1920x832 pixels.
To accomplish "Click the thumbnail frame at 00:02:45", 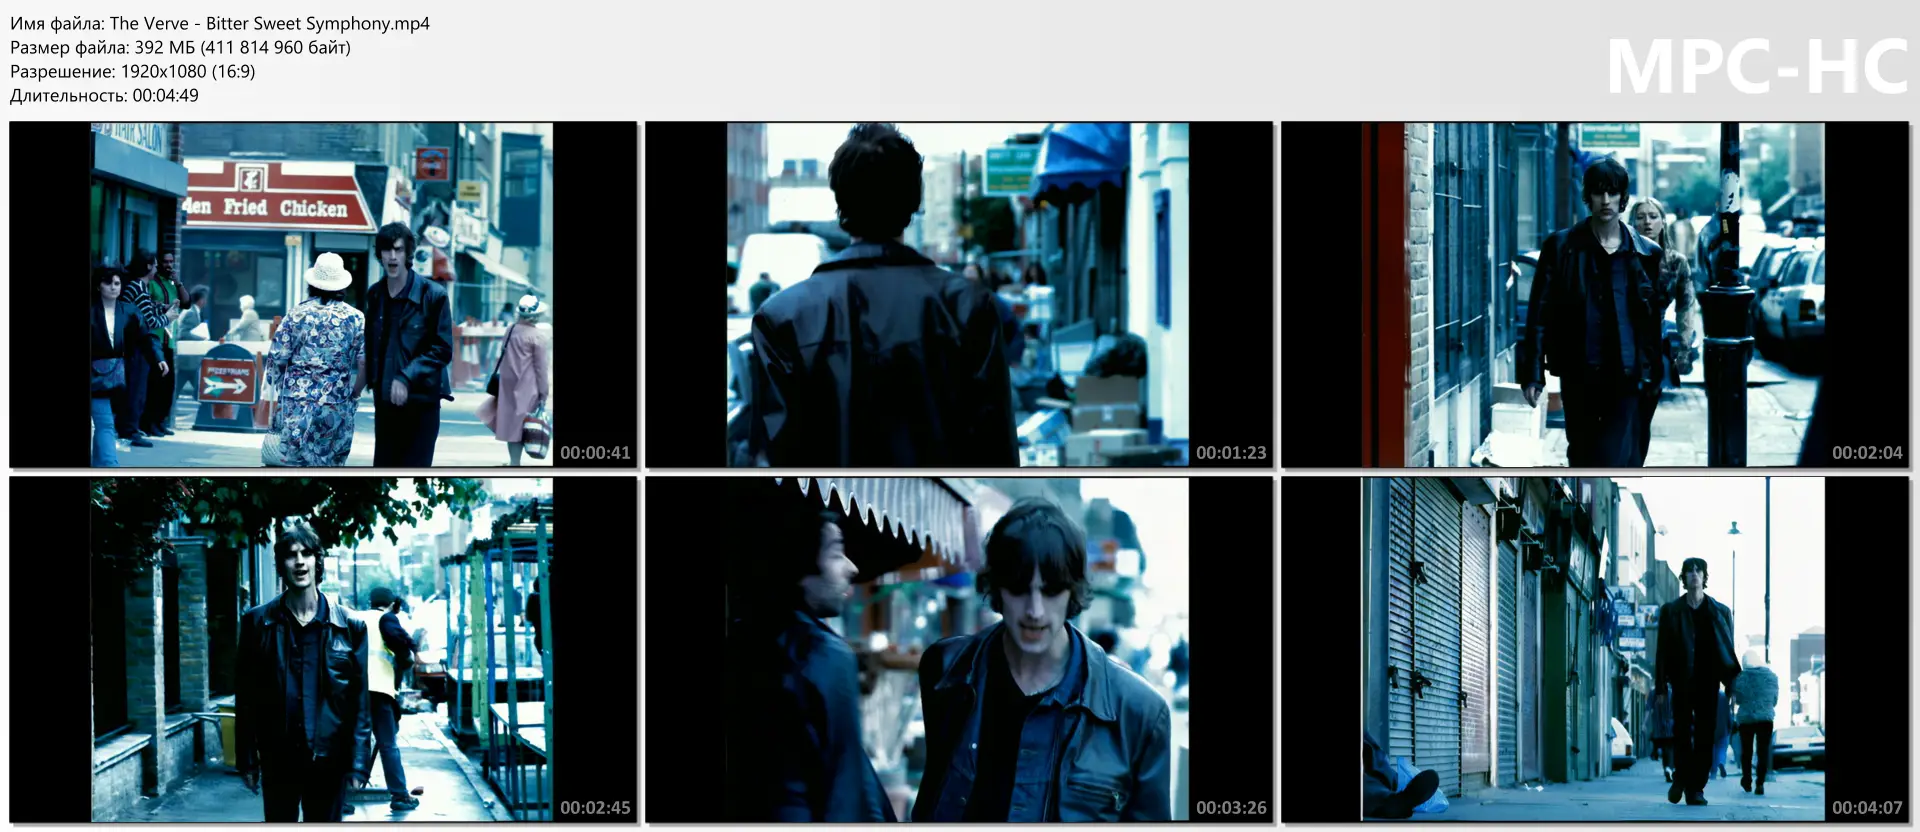I will coord(323,650).
